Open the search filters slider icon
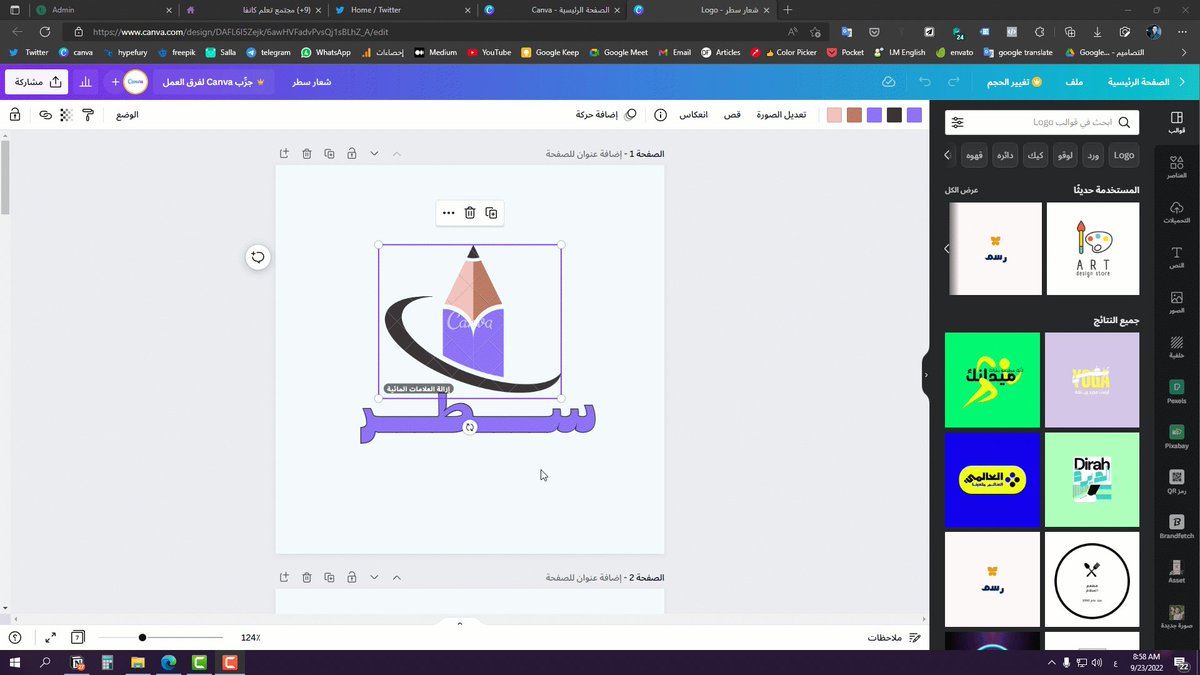The width and height of the screenshot is (1200, 675). click(958, 122)
